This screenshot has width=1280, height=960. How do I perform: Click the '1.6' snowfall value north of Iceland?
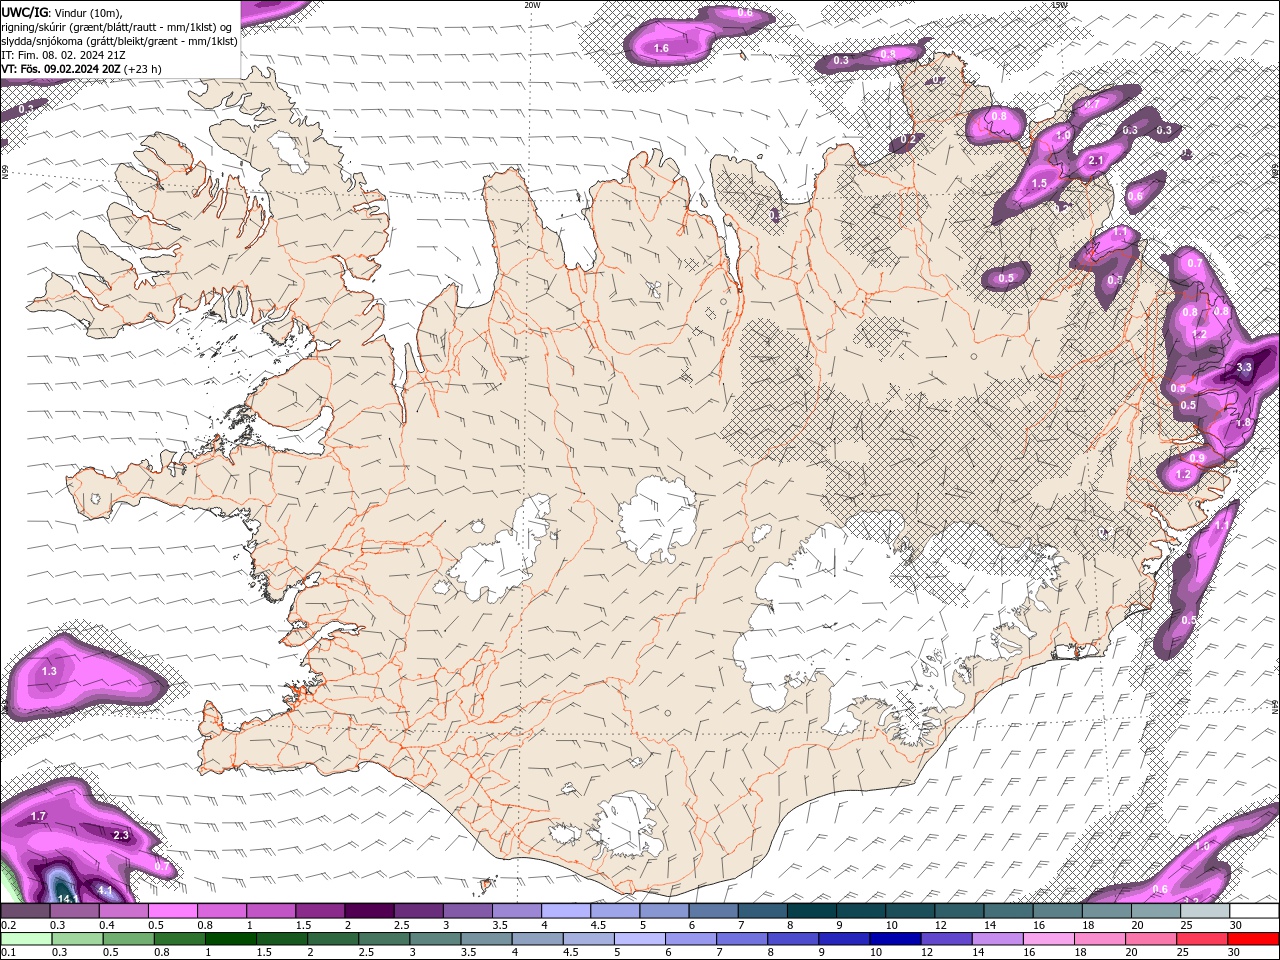coord(661,48)
